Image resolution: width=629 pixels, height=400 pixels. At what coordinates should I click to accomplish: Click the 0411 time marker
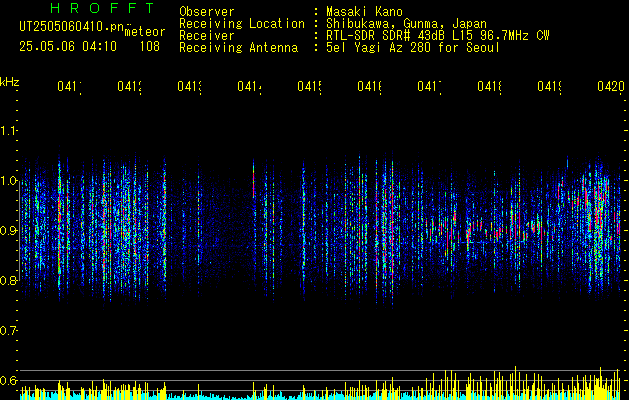click(x=69, y=86)
